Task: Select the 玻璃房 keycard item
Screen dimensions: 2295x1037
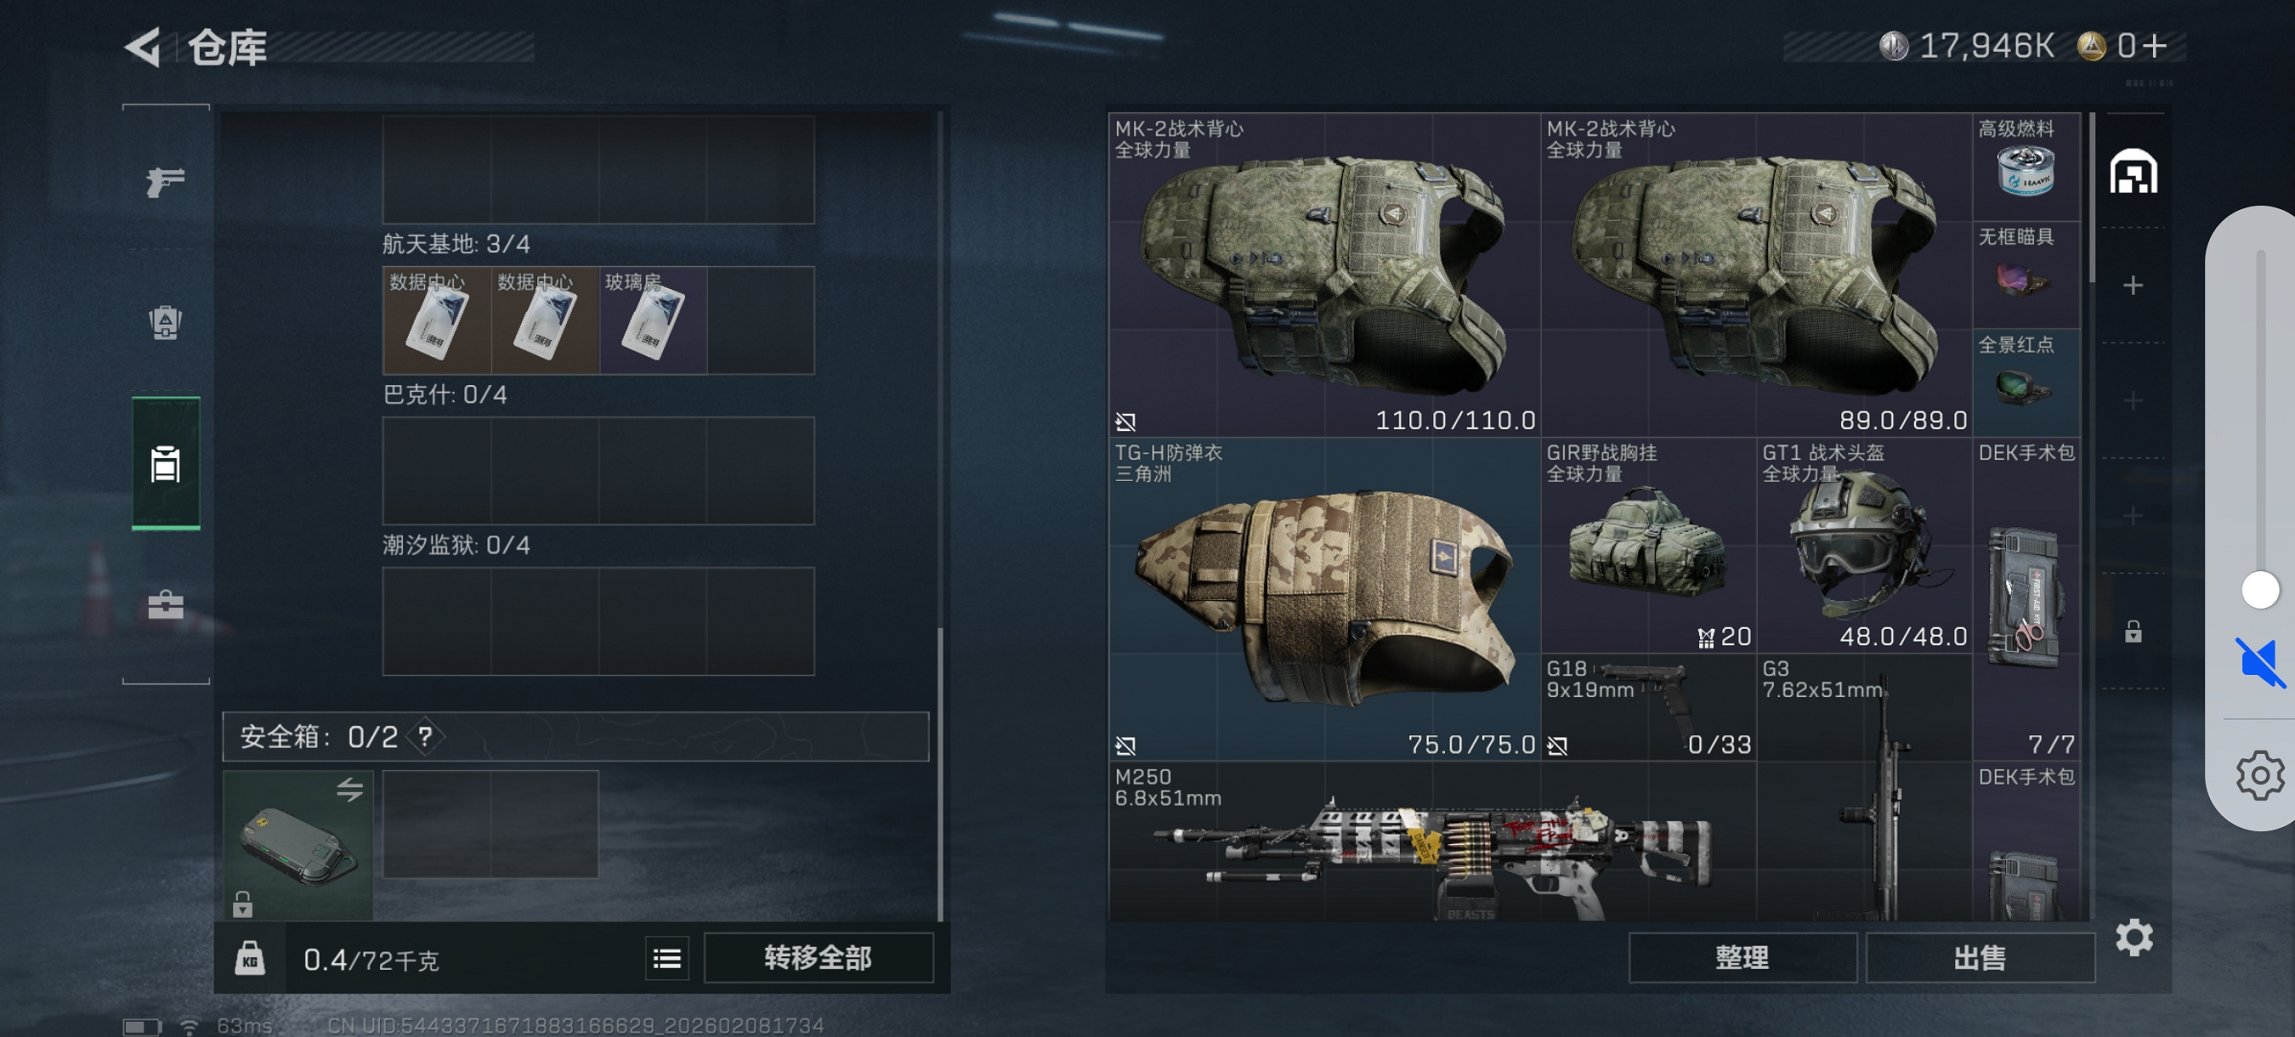Action: 653,320
